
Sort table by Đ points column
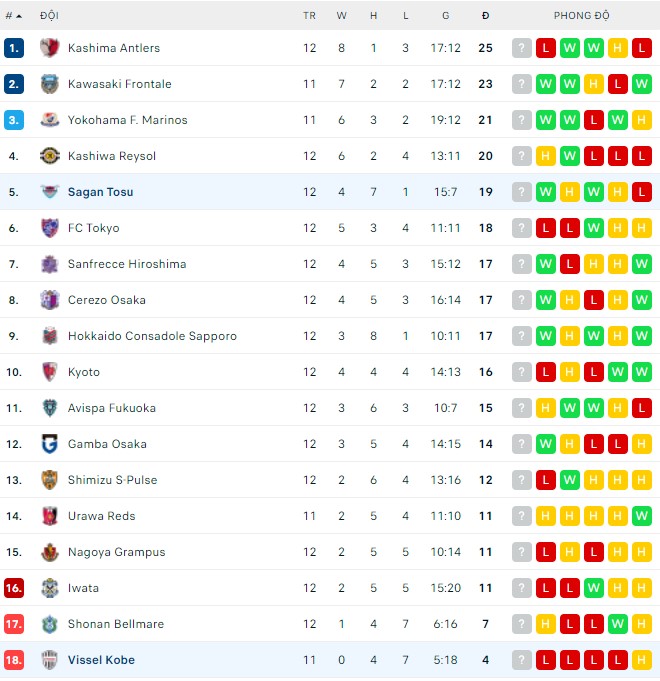pos(485,16)
